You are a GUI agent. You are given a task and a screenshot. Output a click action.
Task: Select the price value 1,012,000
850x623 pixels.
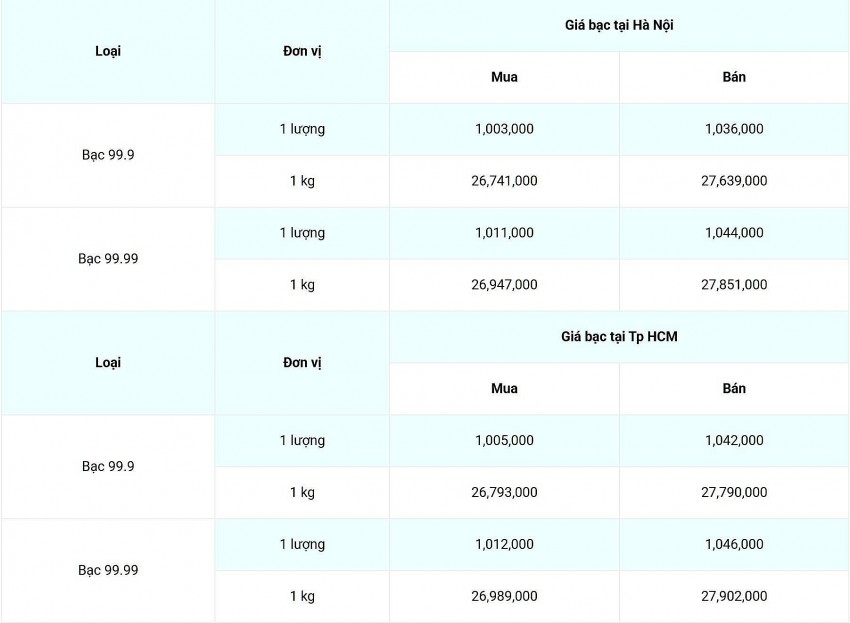(504, 544)
